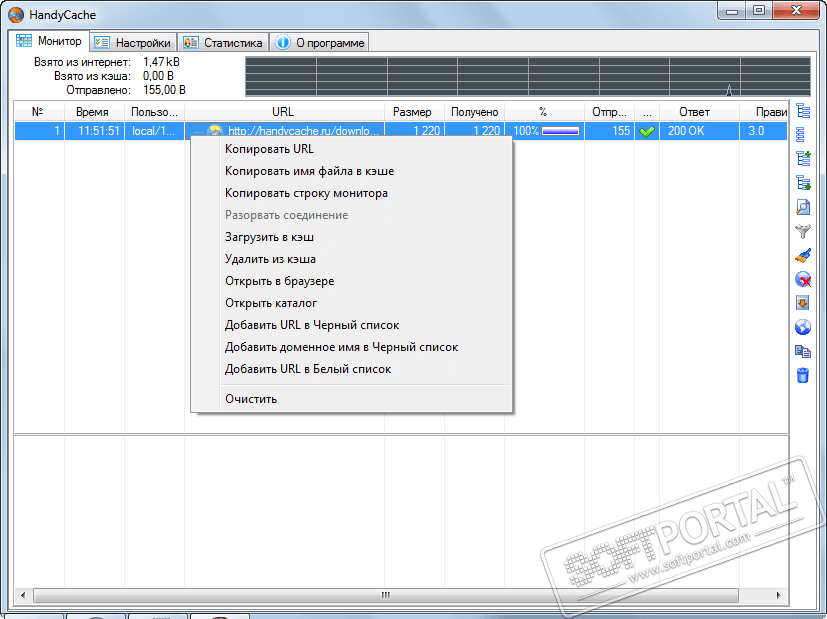Sort by the URL column header
This screenshot has height=619, width=827.
click(284, 112)
